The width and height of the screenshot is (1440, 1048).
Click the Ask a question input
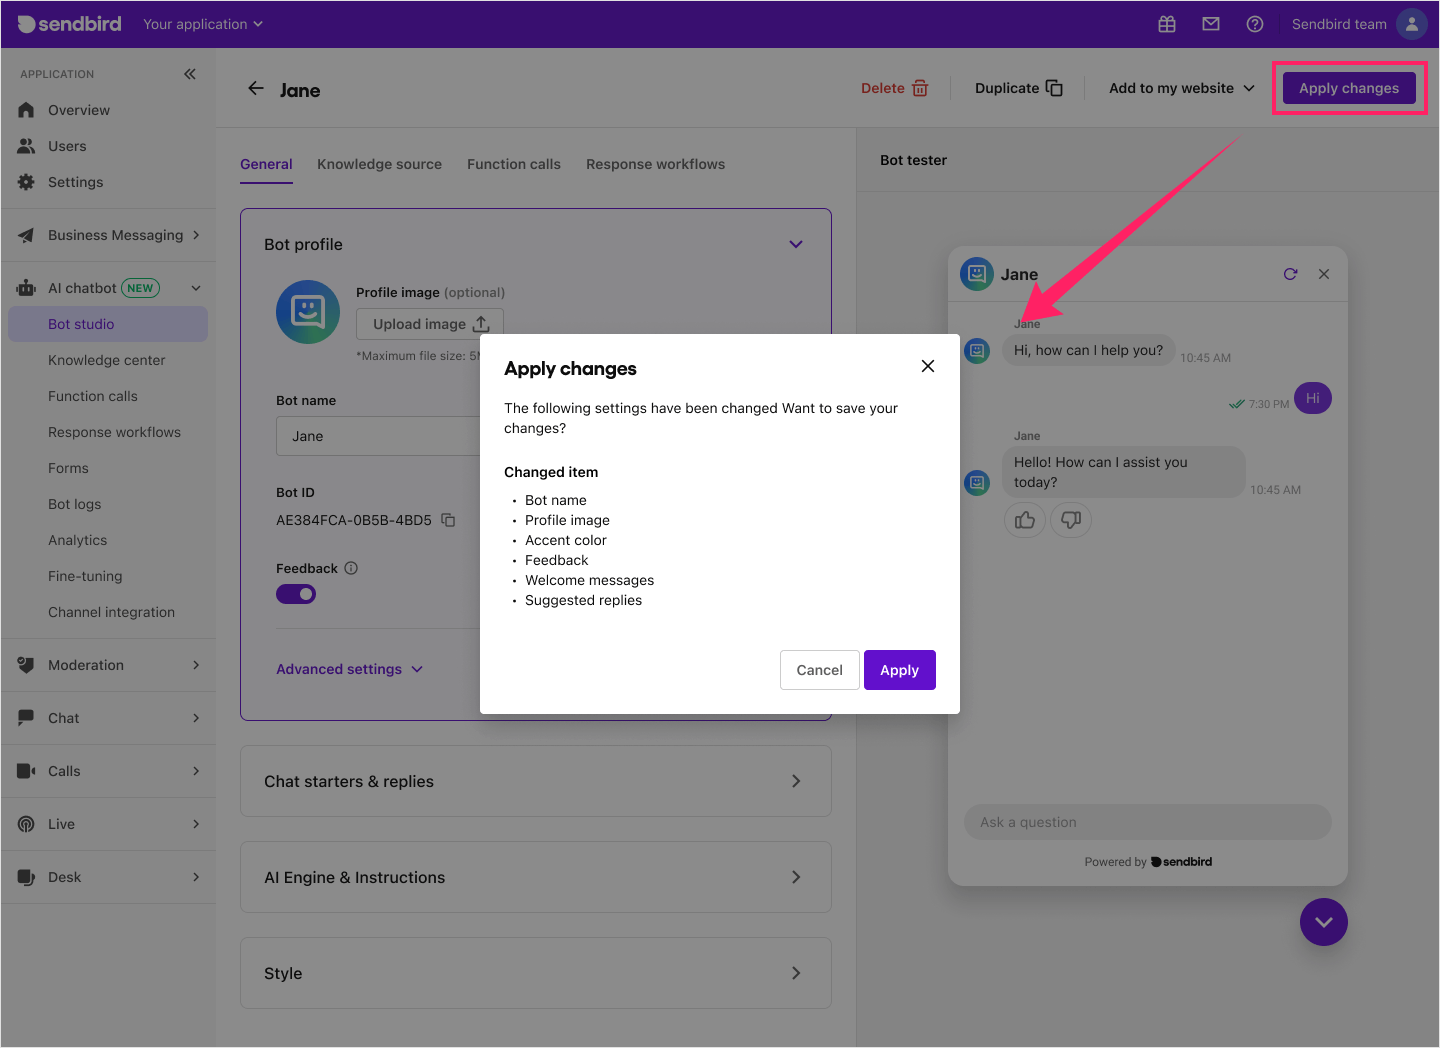coord(1148,822)
